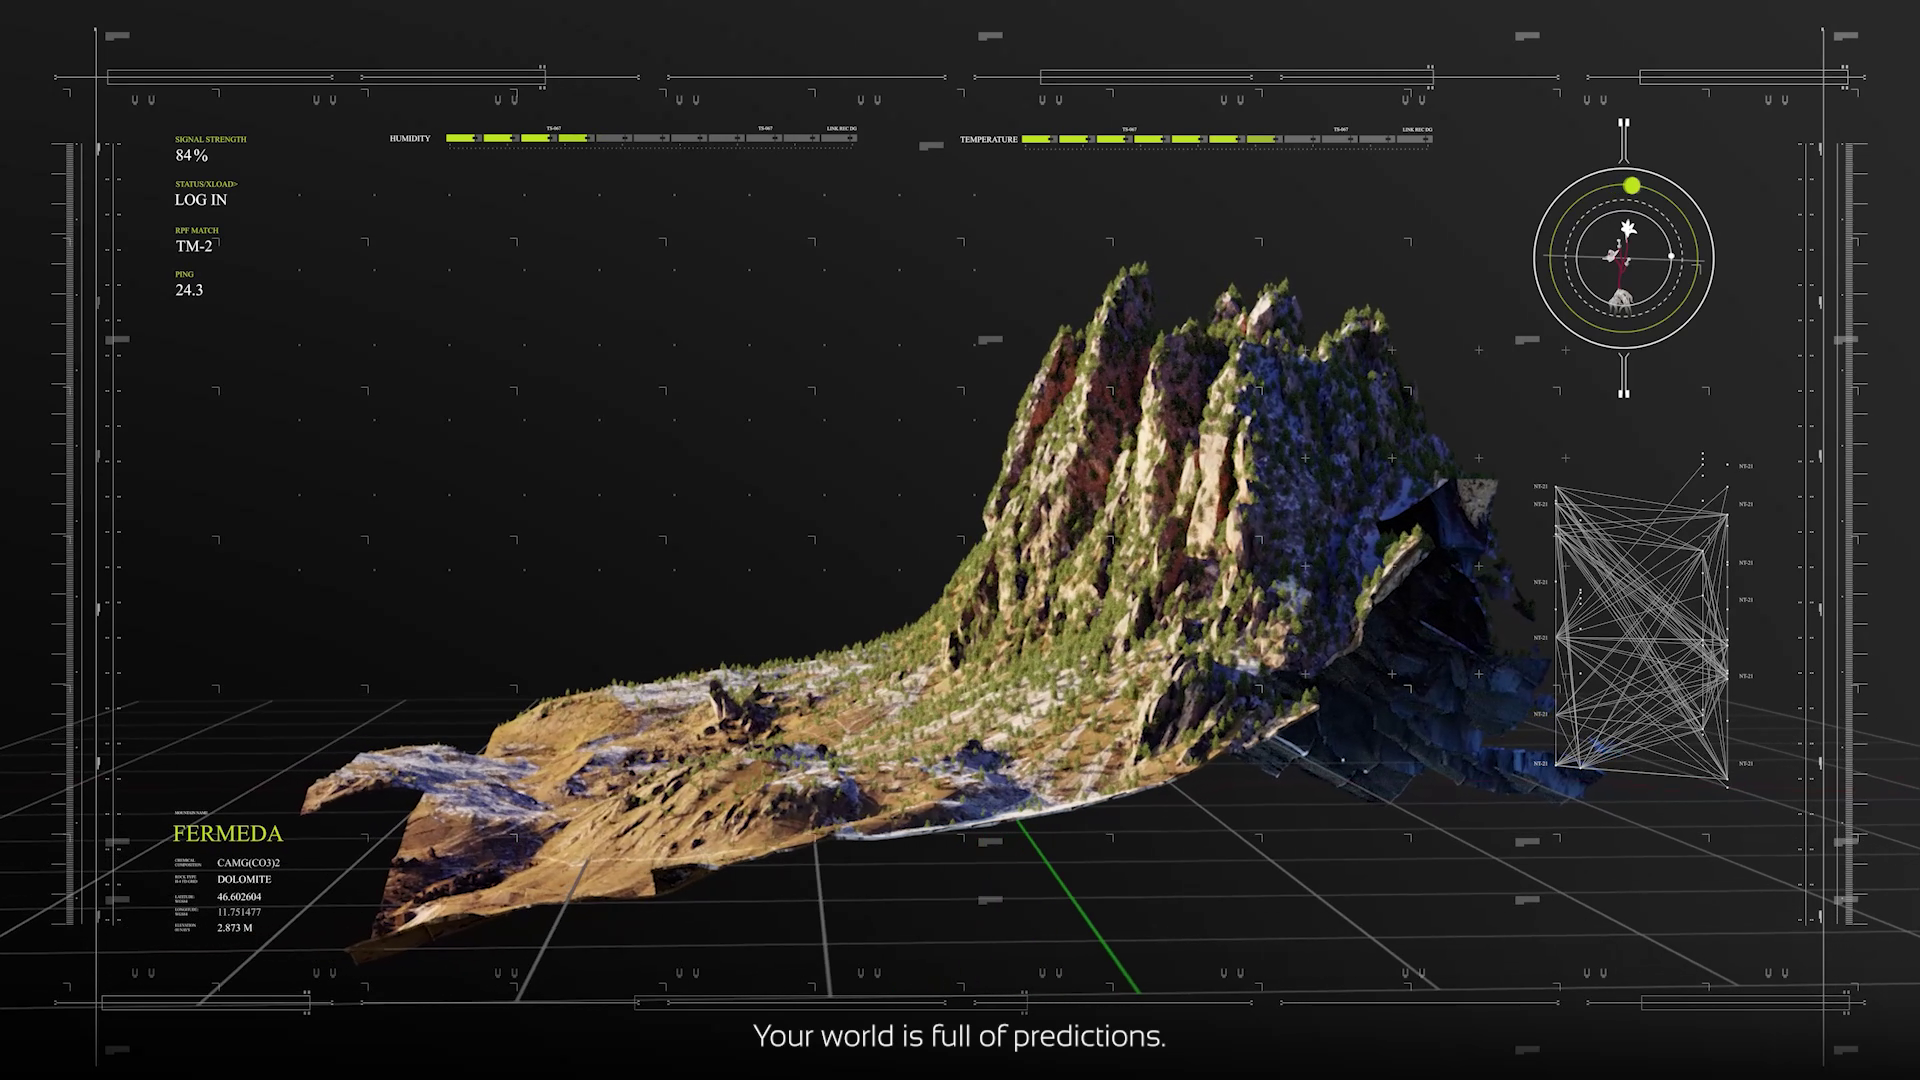Click the LOG IN status text
The image size is (1920, 1080).
point(201,200)
